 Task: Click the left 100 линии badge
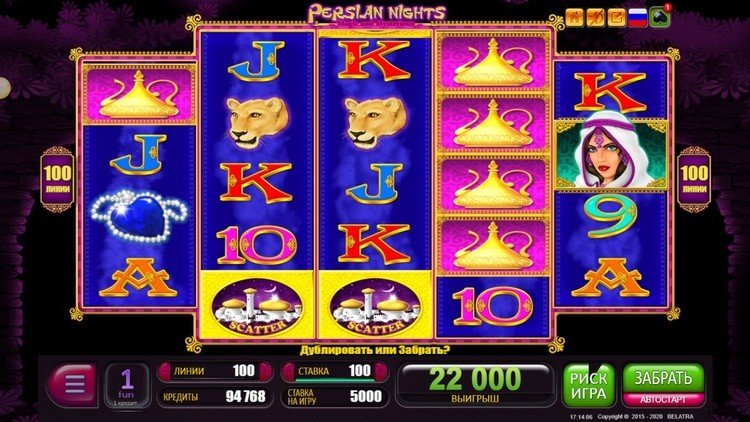point(57,179)
